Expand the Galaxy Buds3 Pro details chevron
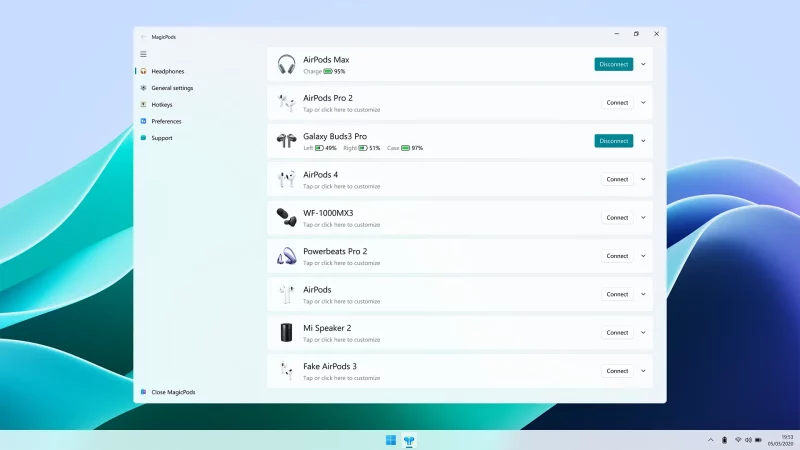Screen dimensions: 800x450 643,141
